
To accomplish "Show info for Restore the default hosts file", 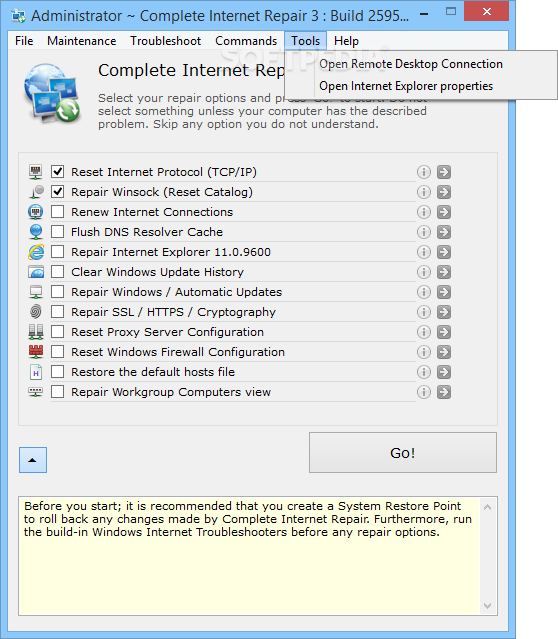I will click(x=423, y=372).
